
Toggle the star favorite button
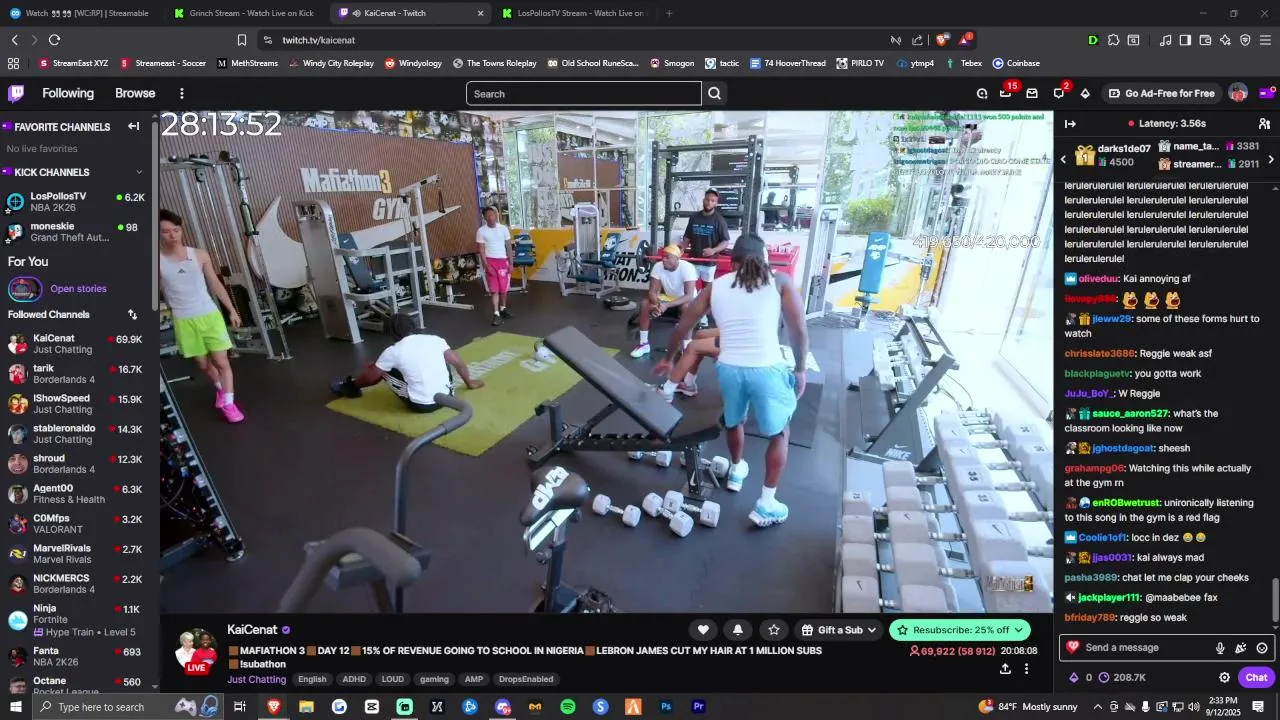pyautogui.click(x=773, y=629)
